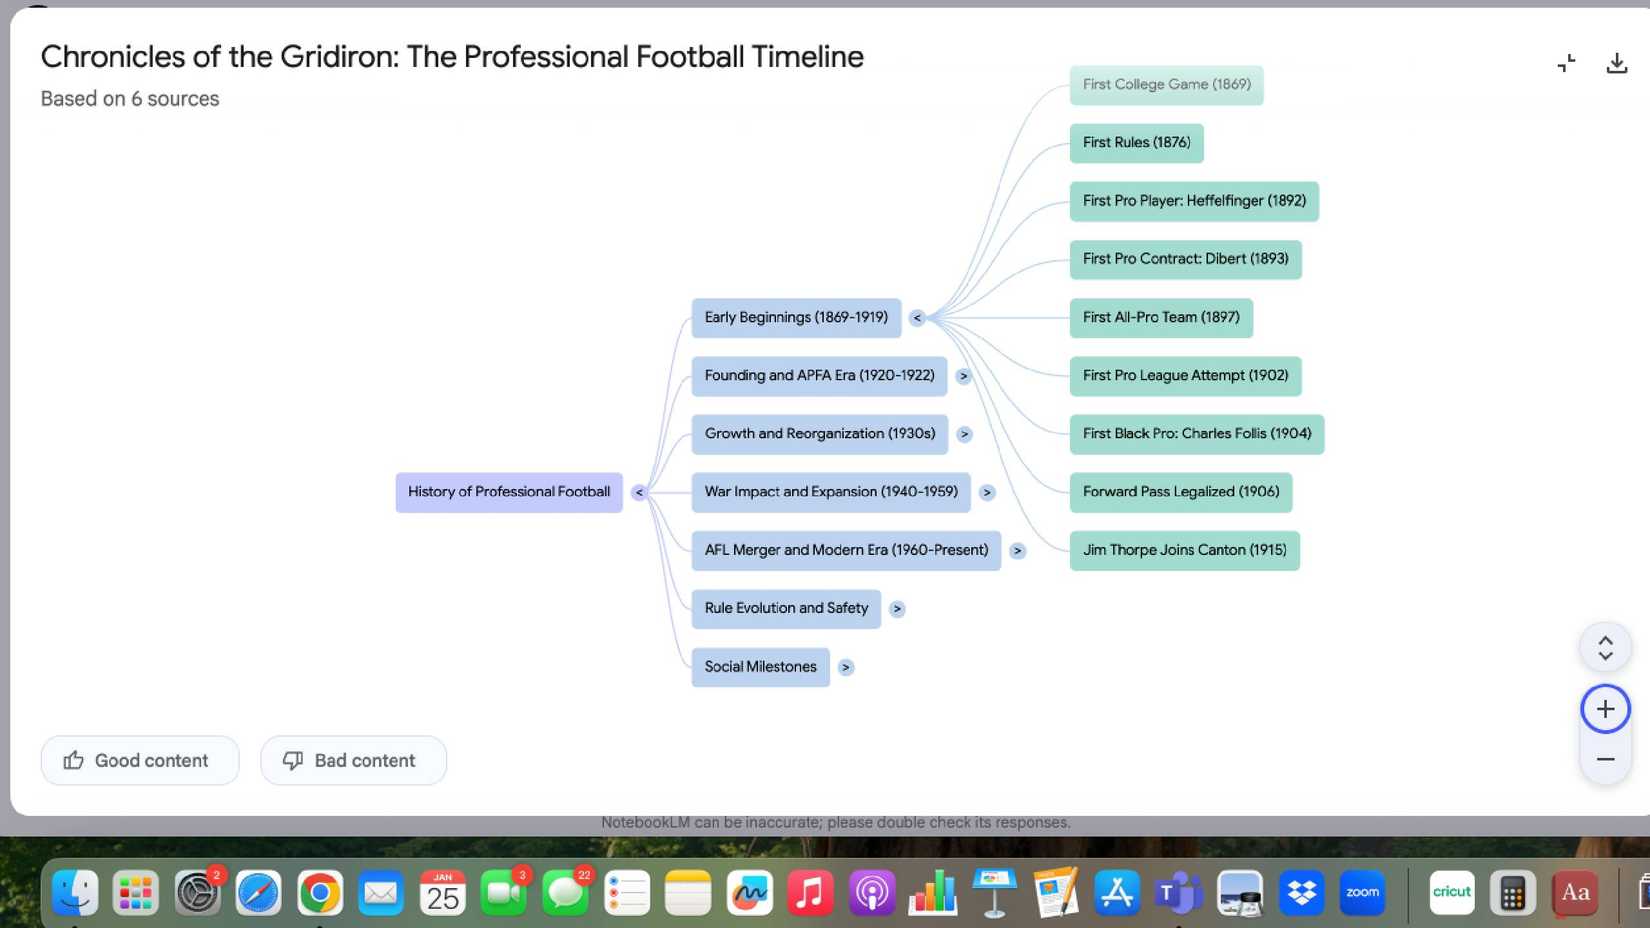This screenshot has height=928, width=1650.
Task: Collapse the mind map to smaller view
Action: (x=1566, y=62)
